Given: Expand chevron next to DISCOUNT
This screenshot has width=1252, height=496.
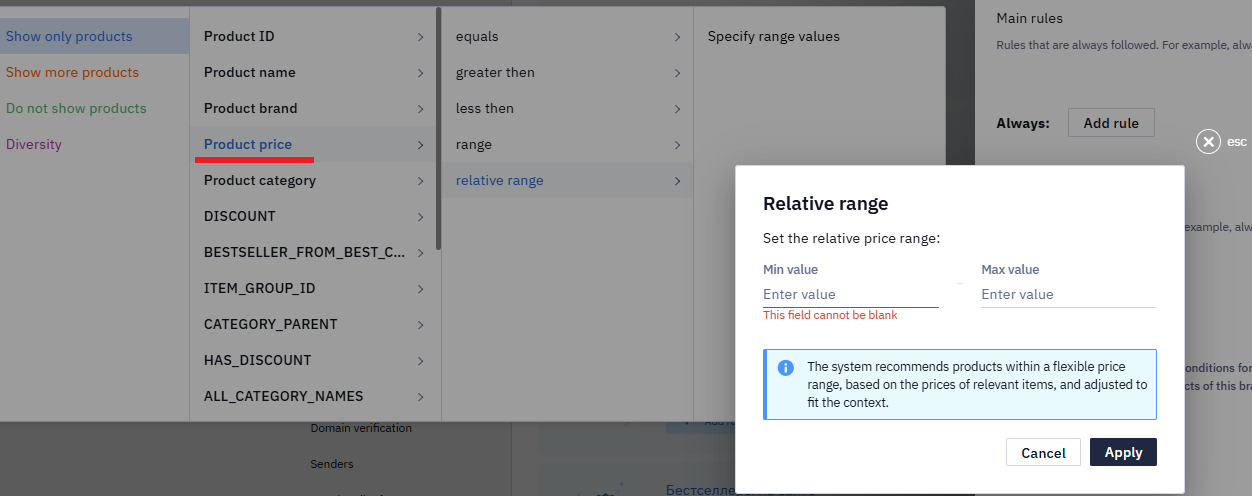Looking at the screenshot, I should (421, 217).
